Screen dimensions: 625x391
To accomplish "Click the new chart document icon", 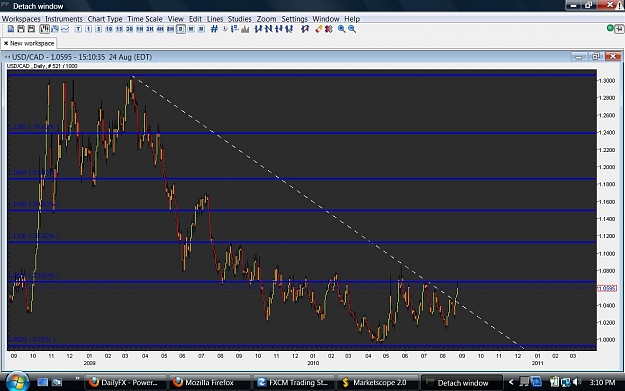I will pos(11,29).
